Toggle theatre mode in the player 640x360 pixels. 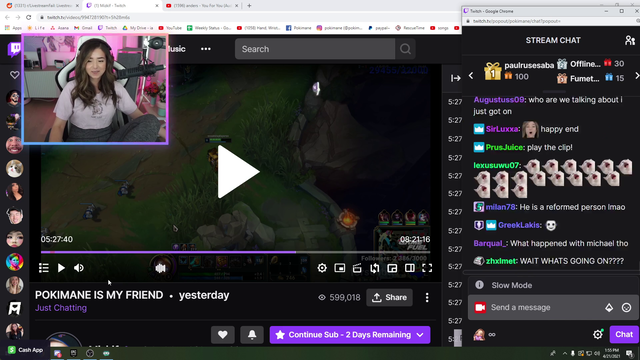point(409,268)
